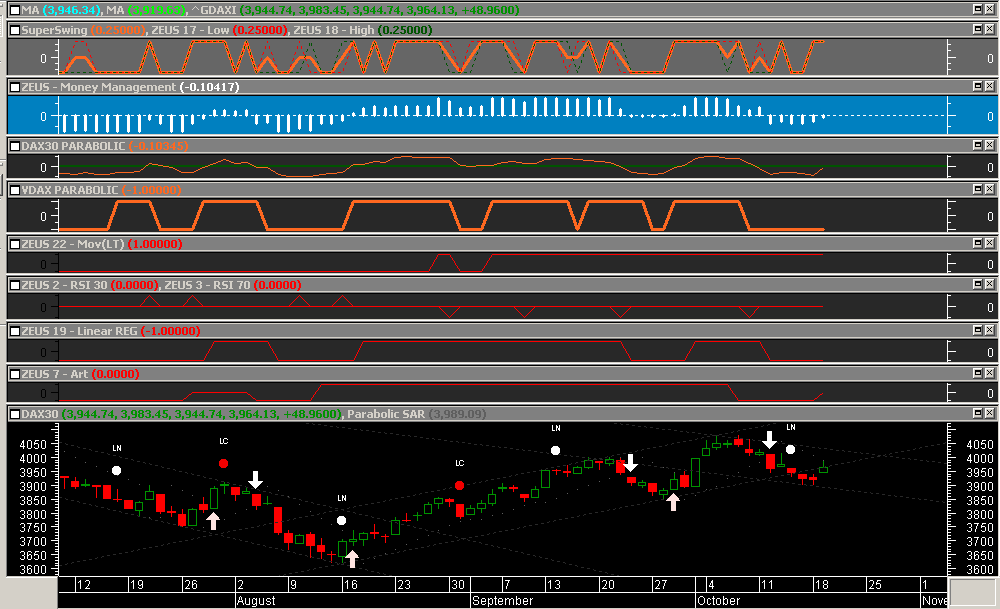Click the ZEUS 7 - Art pane icon

point(14,374)
